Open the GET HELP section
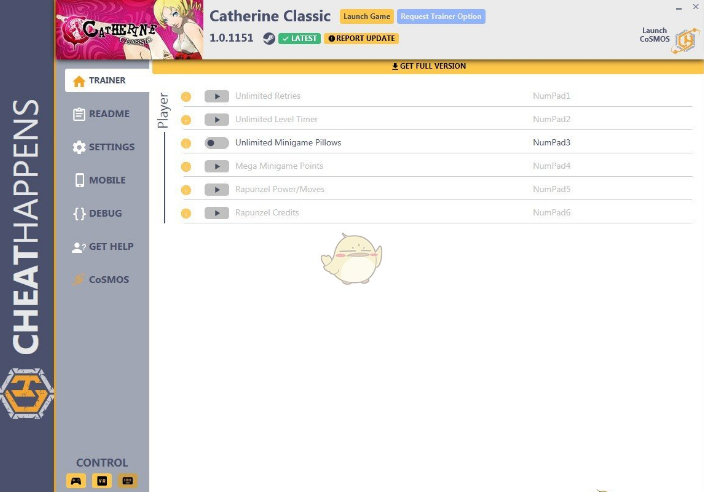704x492 pixels. point(103,246)
